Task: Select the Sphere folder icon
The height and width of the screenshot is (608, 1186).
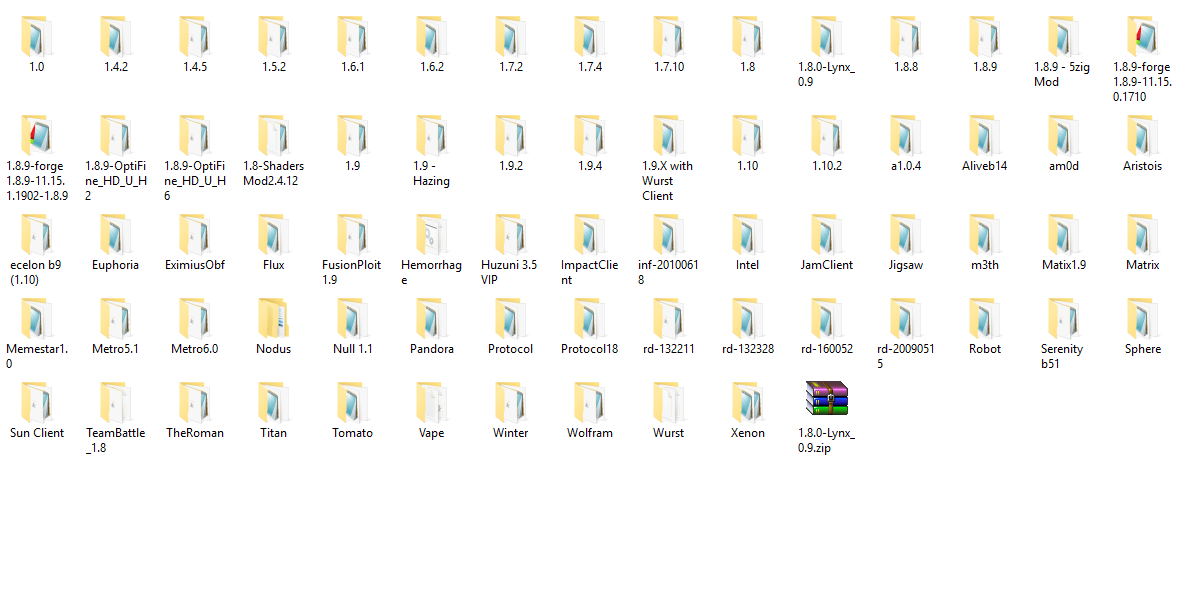Action: [x=1142, y=318]
